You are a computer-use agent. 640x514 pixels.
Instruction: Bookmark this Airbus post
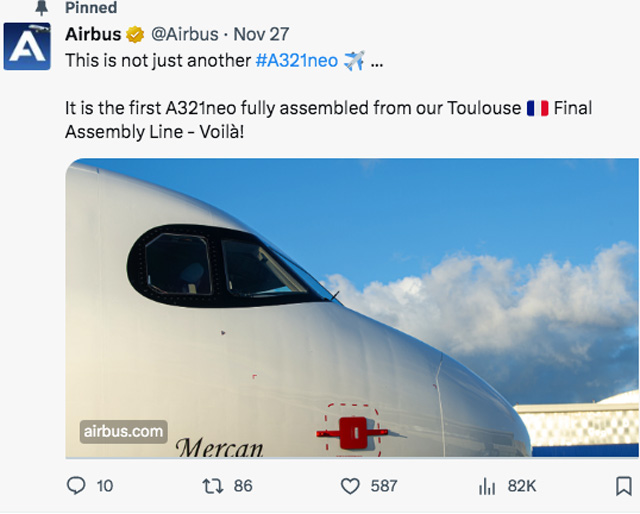(x=623, y=486)
